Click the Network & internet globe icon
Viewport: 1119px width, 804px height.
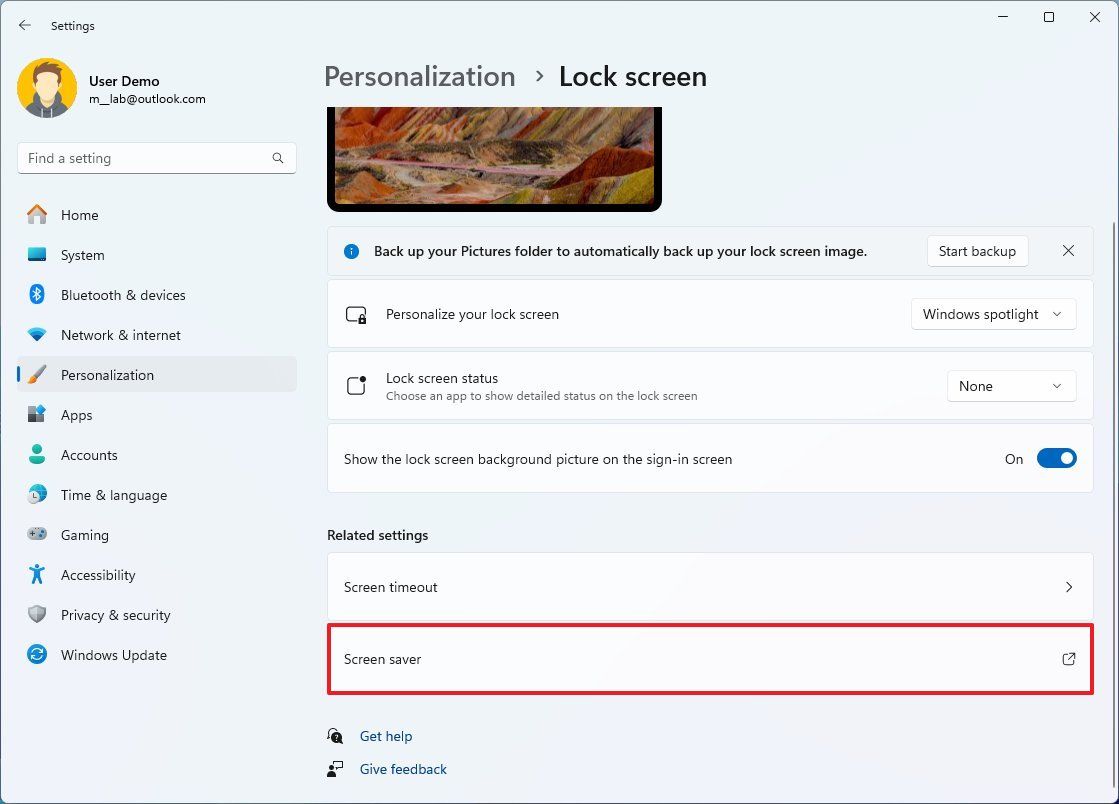point(38,335)
